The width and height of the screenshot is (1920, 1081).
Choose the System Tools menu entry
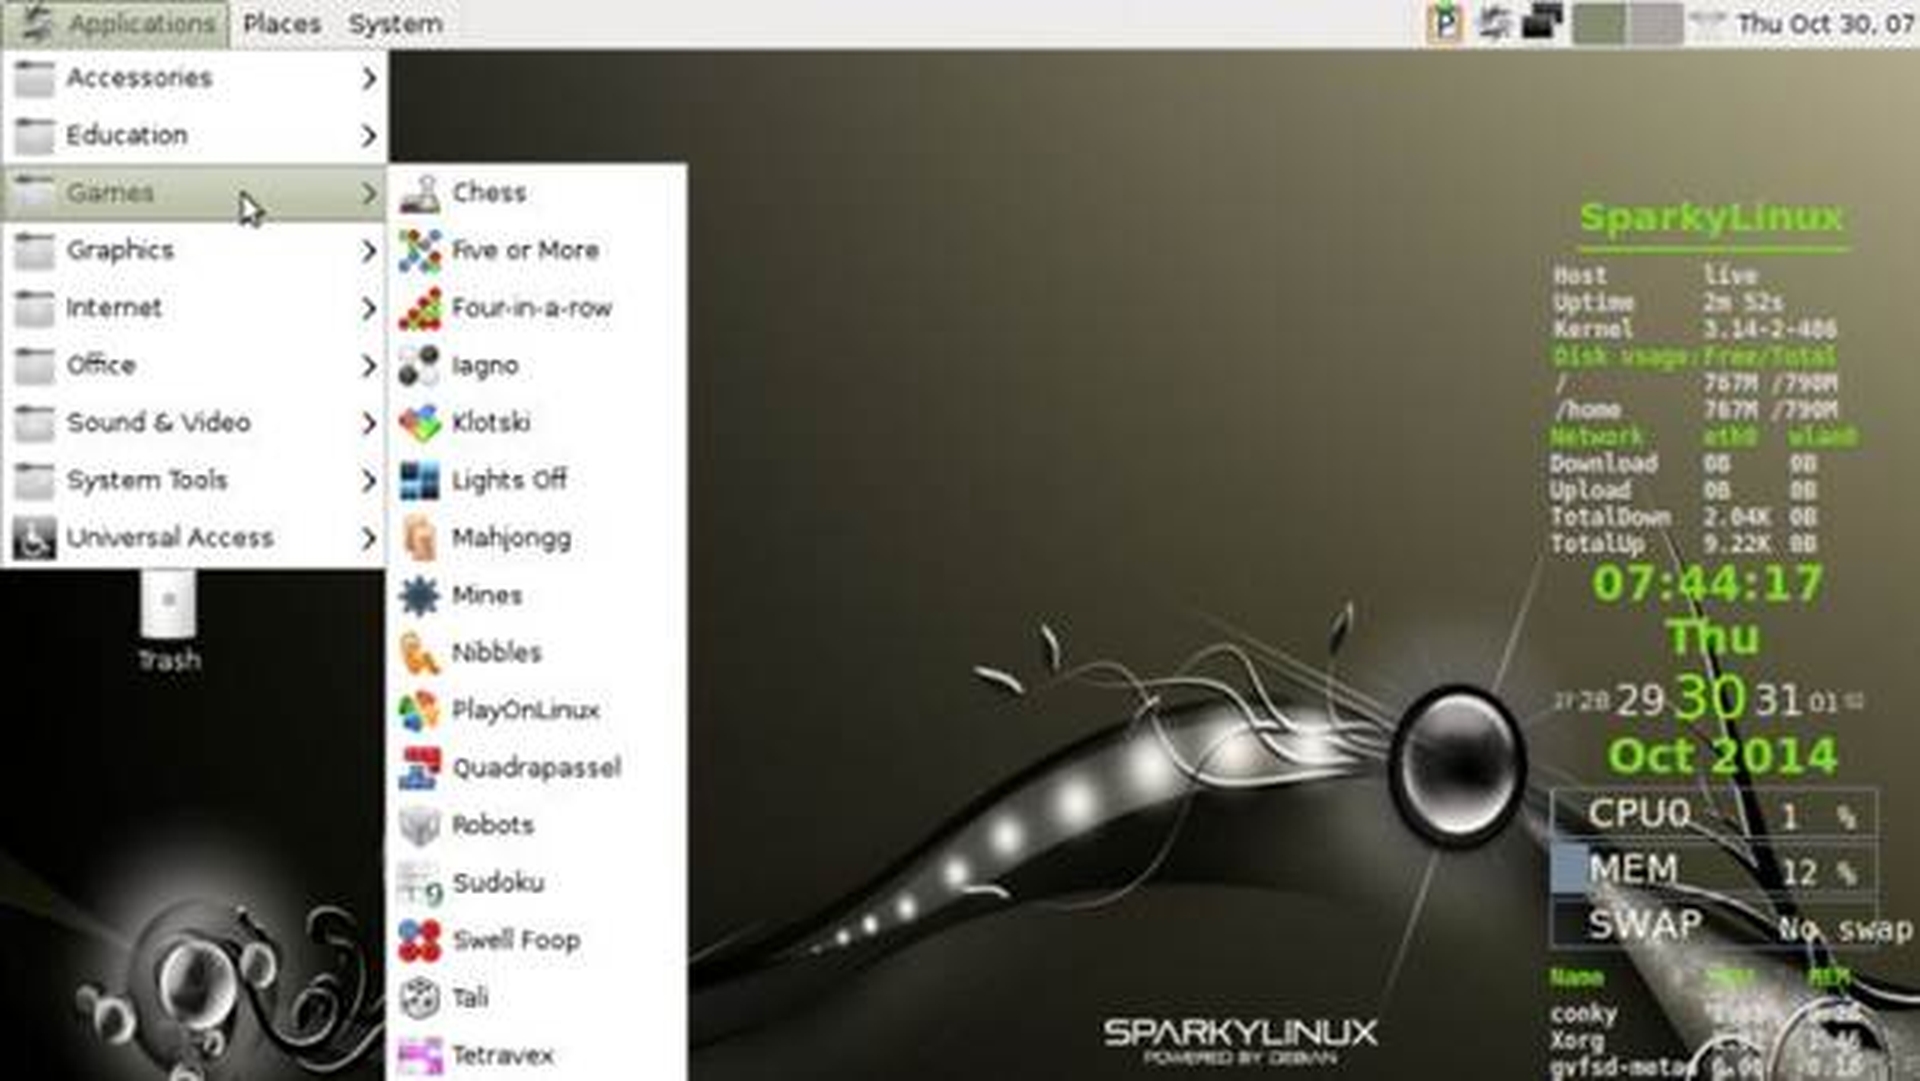194,480
